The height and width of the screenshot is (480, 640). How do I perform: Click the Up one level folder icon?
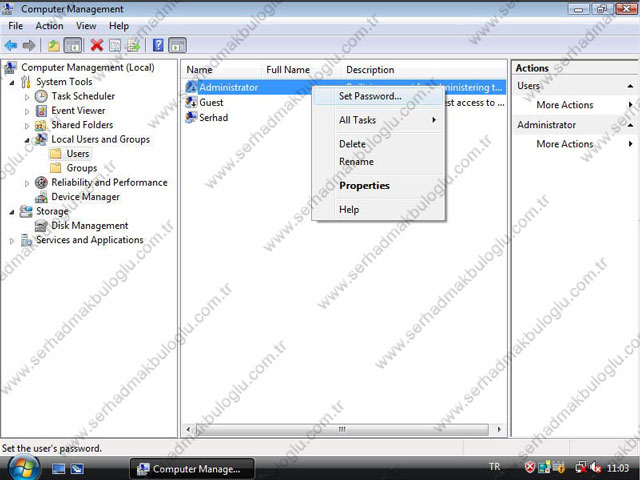point(53,45)
